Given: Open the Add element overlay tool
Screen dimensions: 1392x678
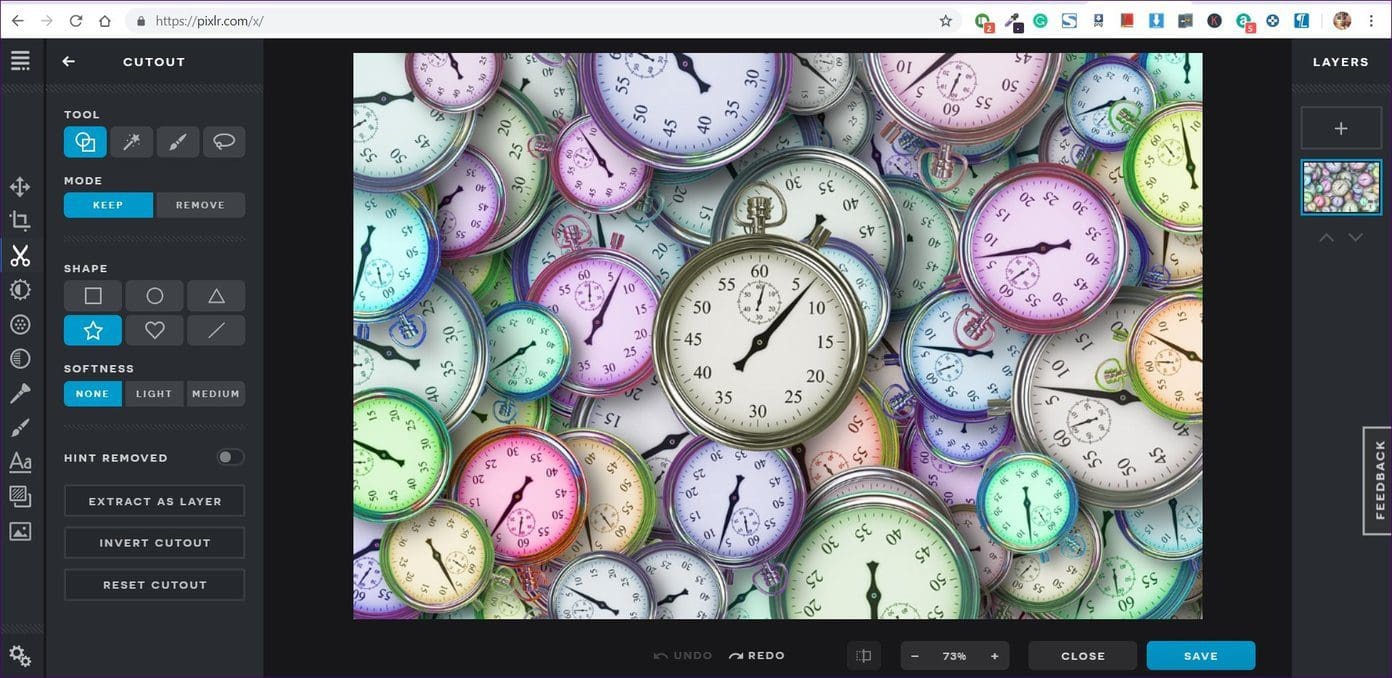Looking at the screenshot, I should click(x=20, y=496).
